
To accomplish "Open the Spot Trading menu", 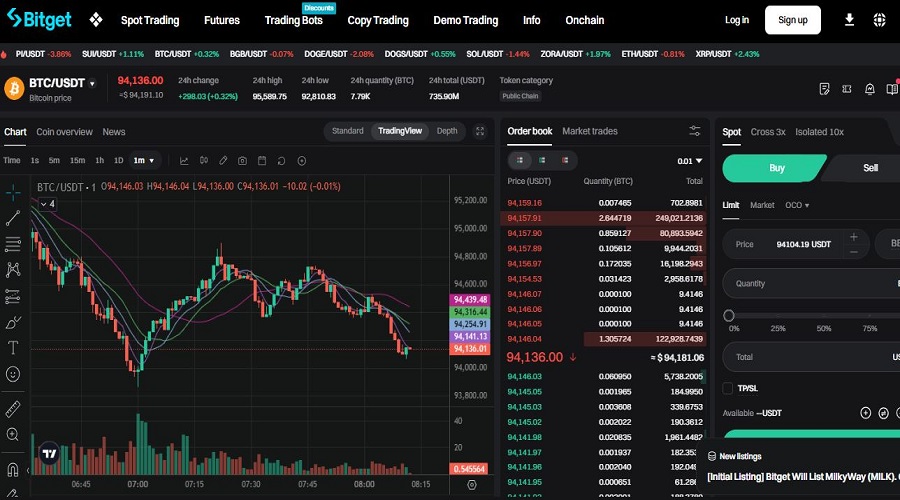I will tap(150, 20).
